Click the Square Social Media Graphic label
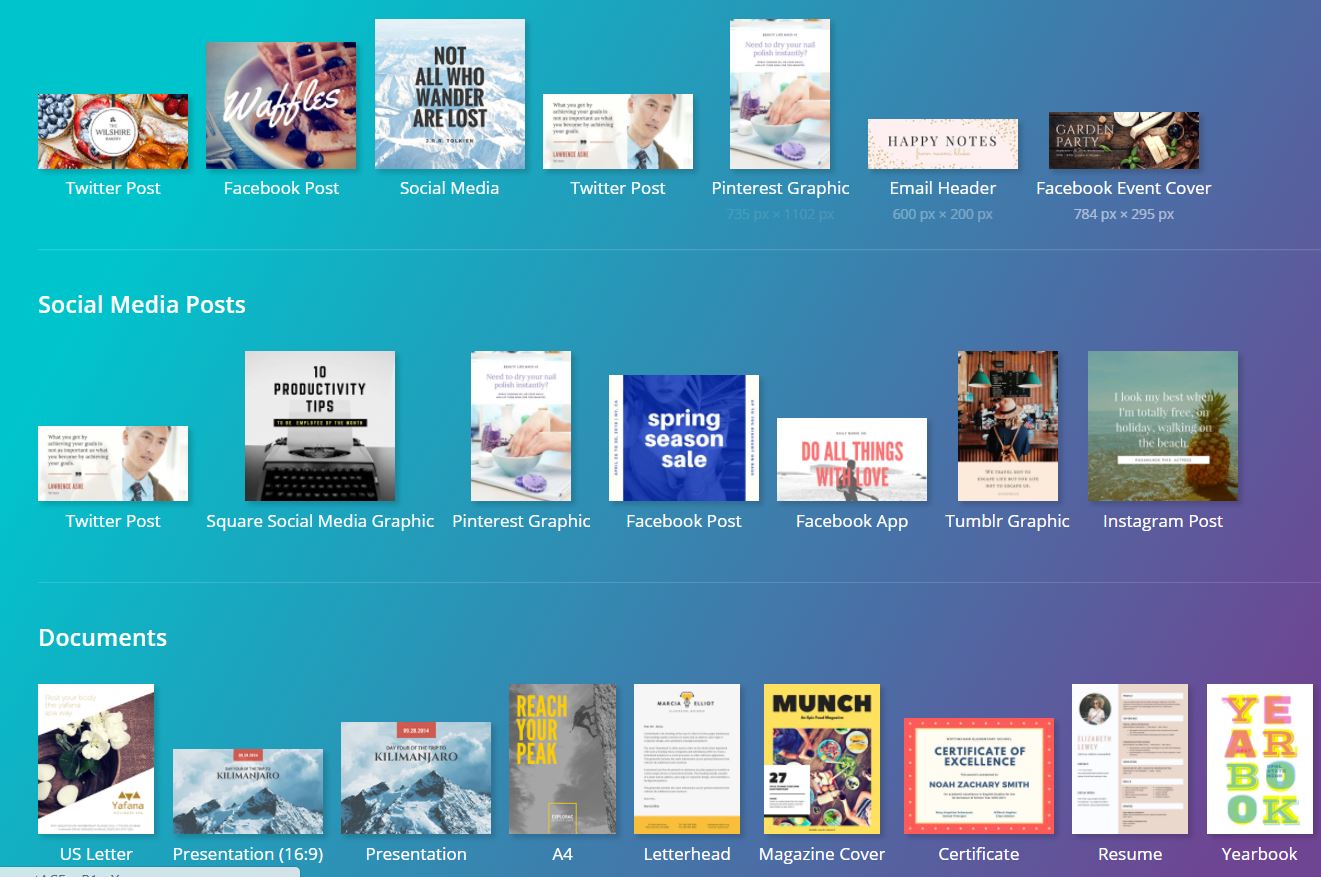The image size is (1321, 877). 319,520
